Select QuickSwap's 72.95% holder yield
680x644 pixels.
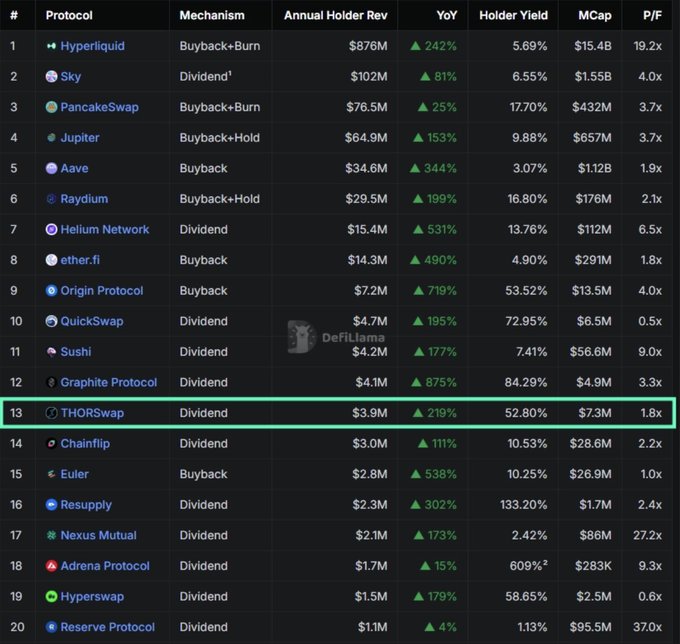[526, 321]
